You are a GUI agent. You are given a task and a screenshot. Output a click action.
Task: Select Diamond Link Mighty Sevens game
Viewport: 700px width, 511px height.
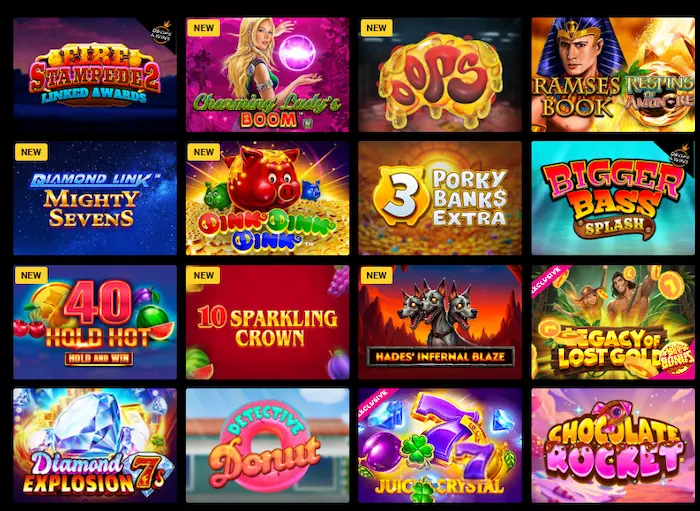click(95, 198)
